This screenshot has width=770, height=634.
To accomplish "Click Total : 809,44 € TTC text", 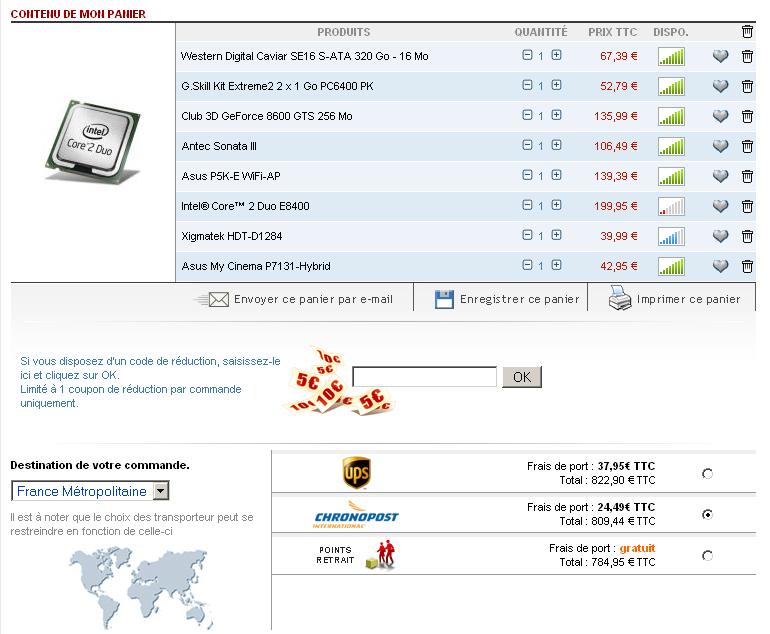I will [607, 521].
